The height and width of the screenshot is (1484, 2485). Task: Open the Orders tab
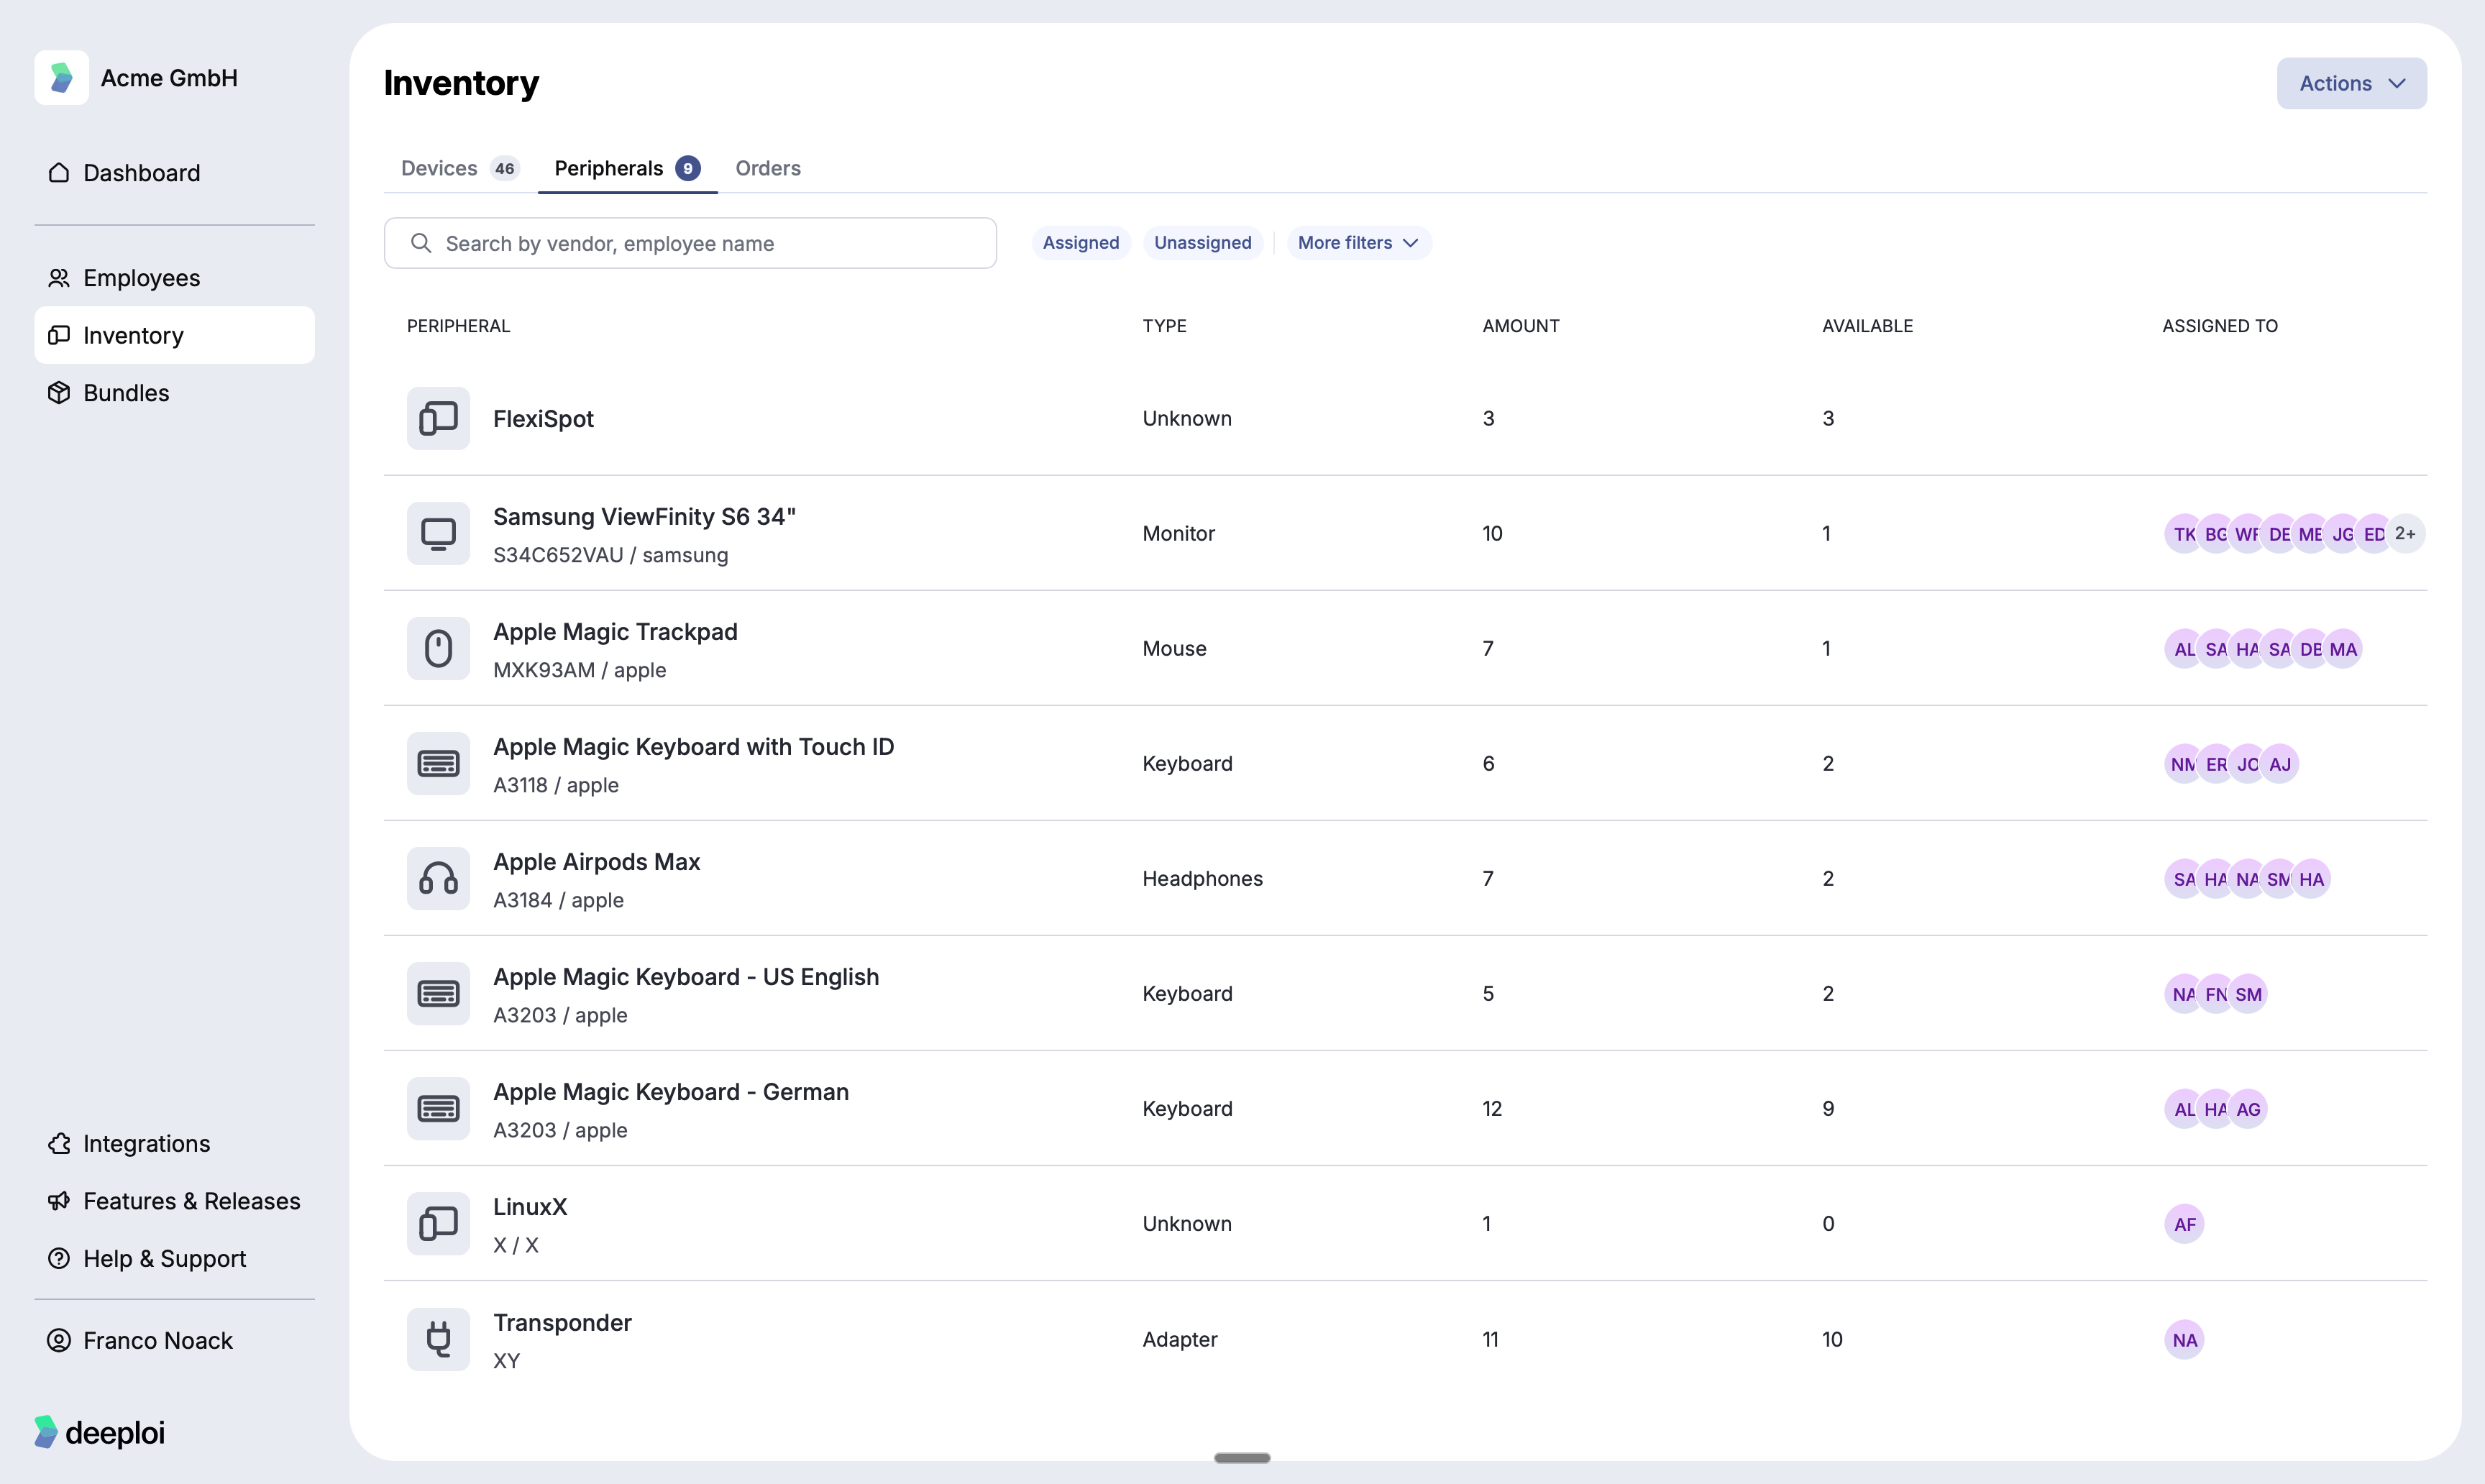tap(767, 168)
